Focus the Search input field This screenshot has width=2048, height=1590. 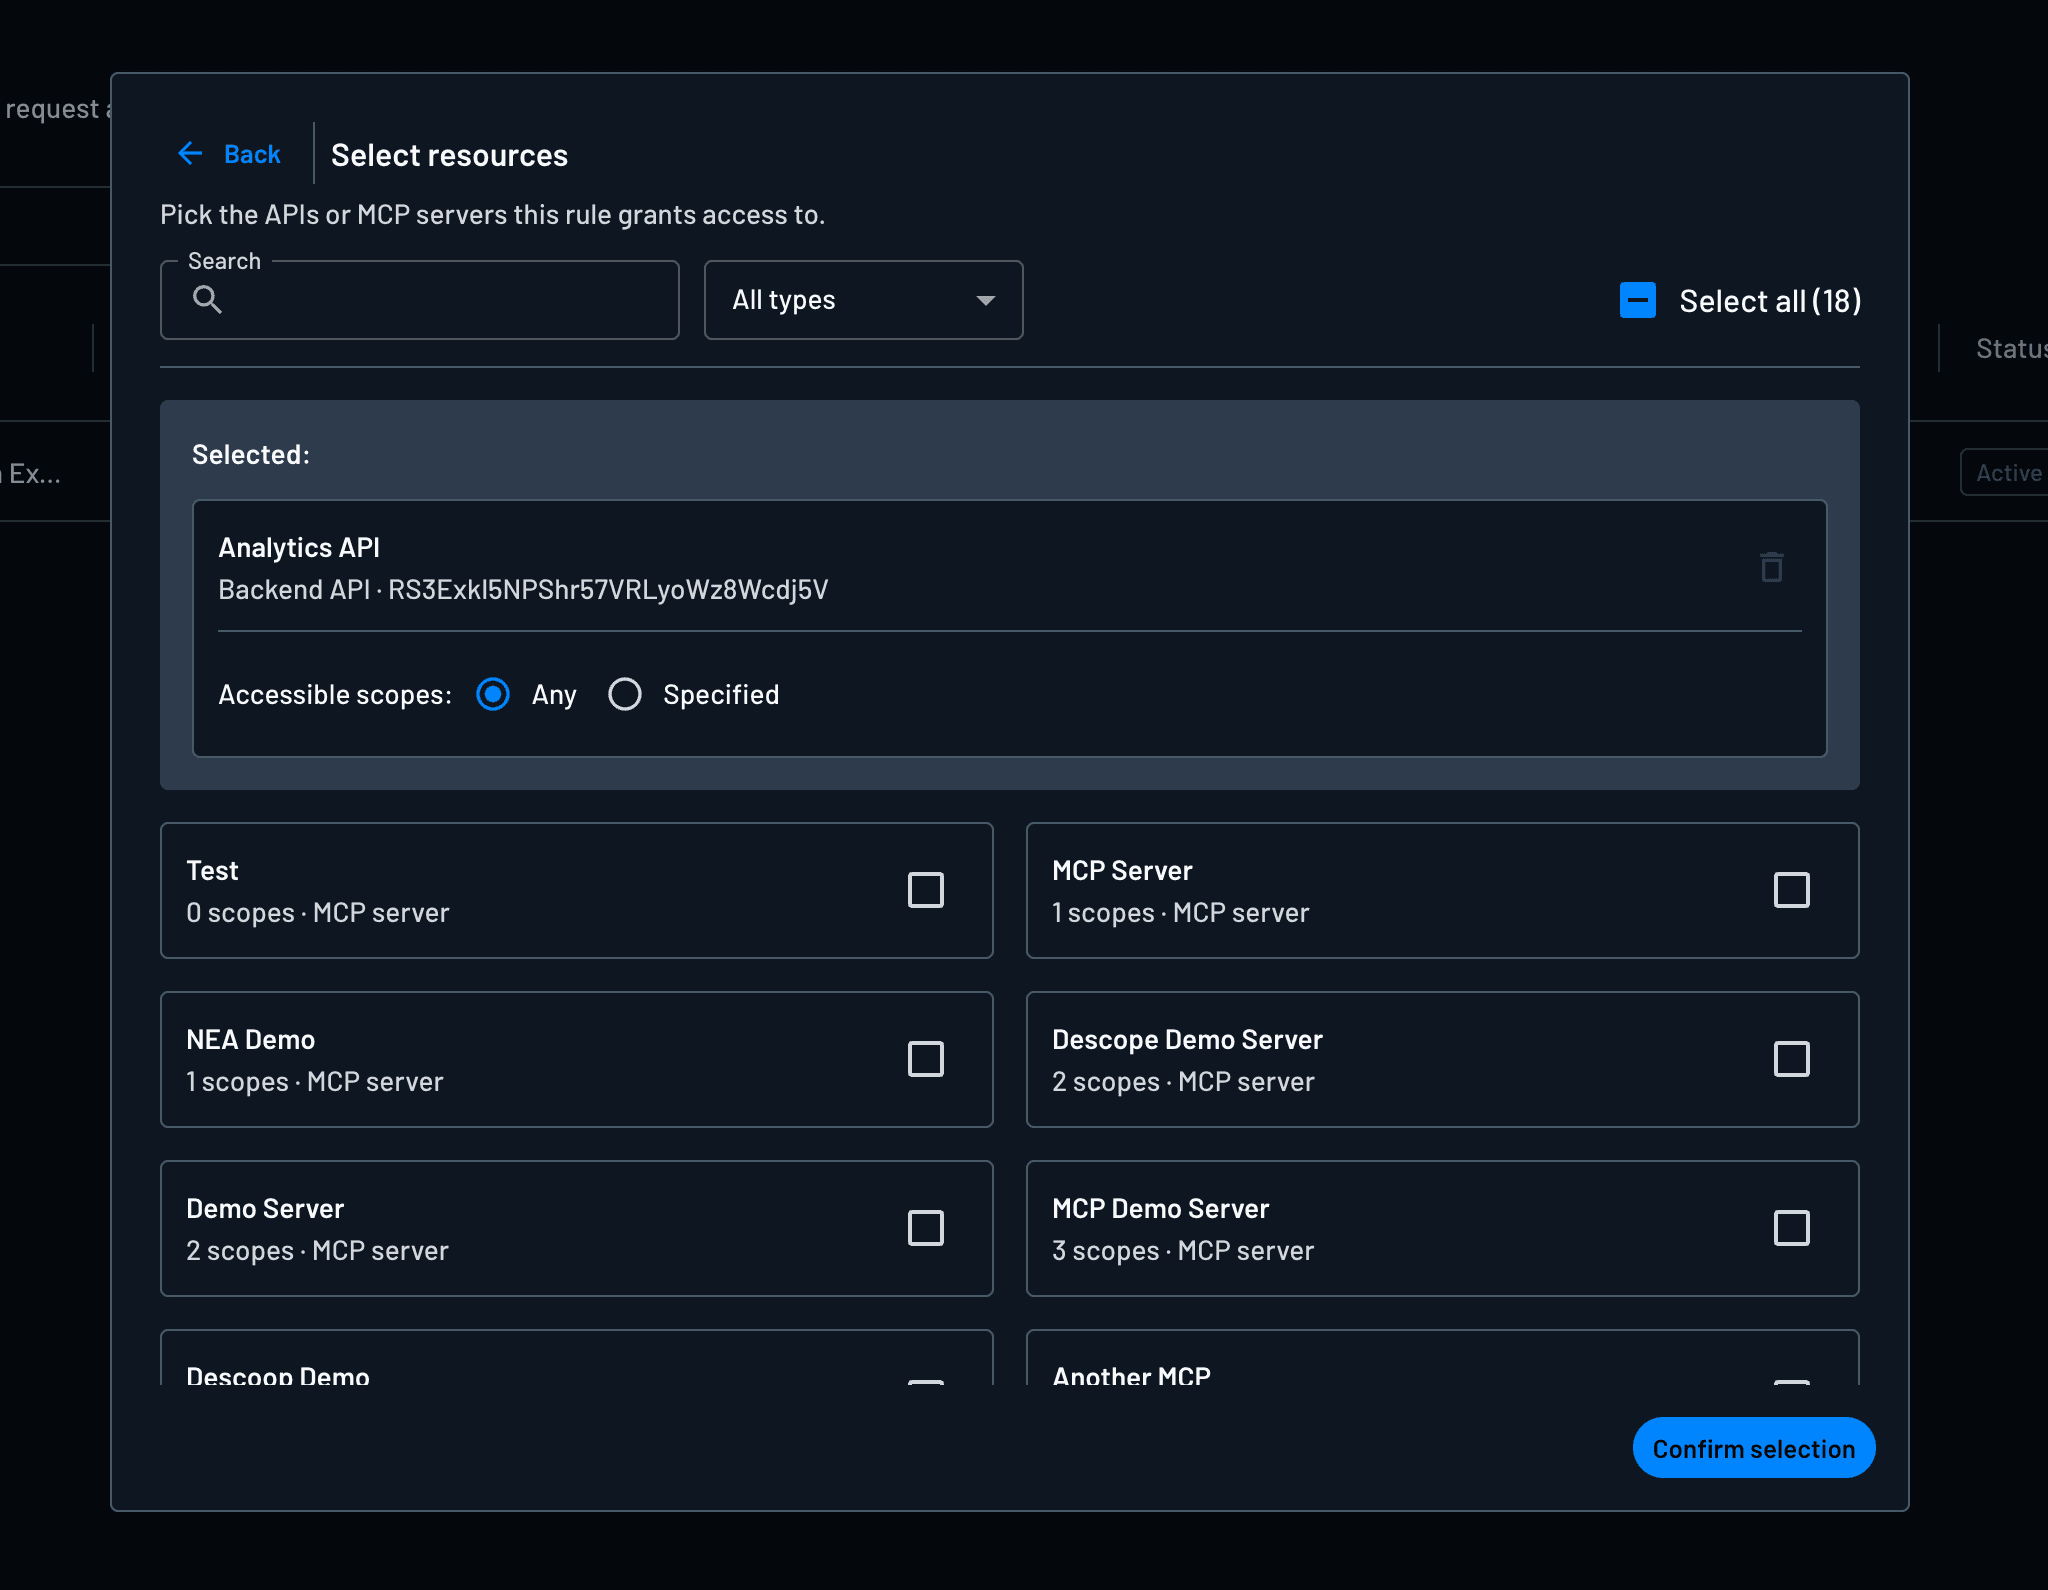[420, 300]
